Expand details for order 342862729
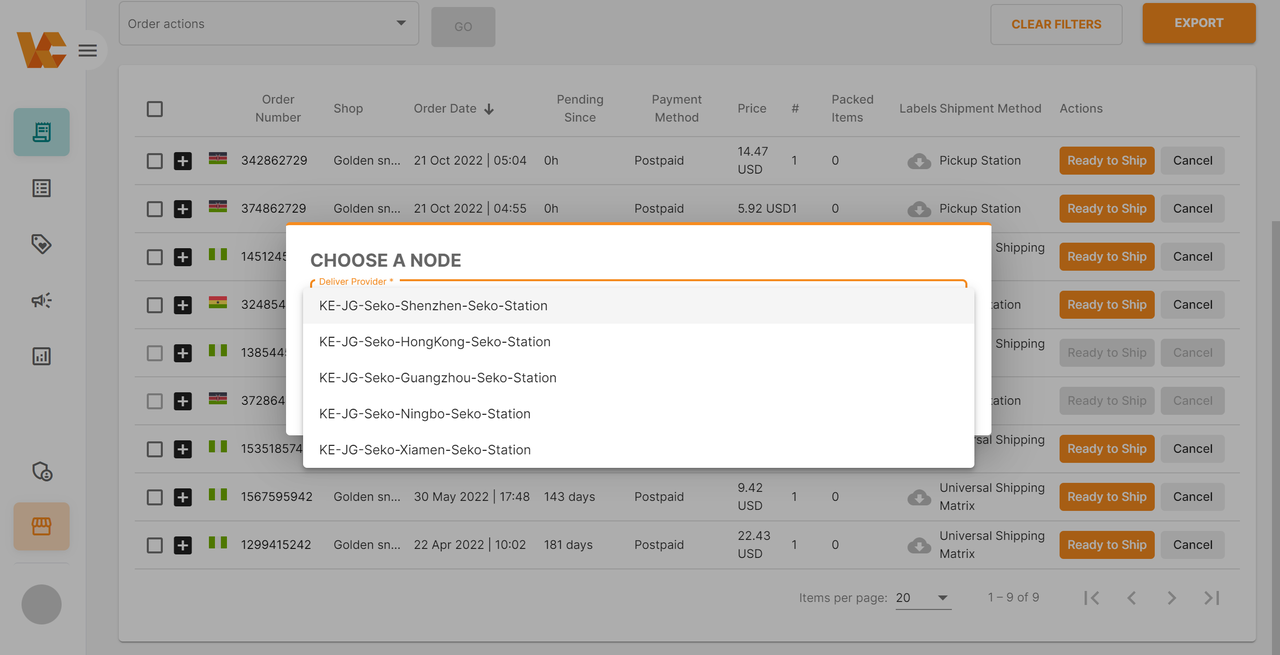The image size is (1280, 655). click(x=183, y=161)
